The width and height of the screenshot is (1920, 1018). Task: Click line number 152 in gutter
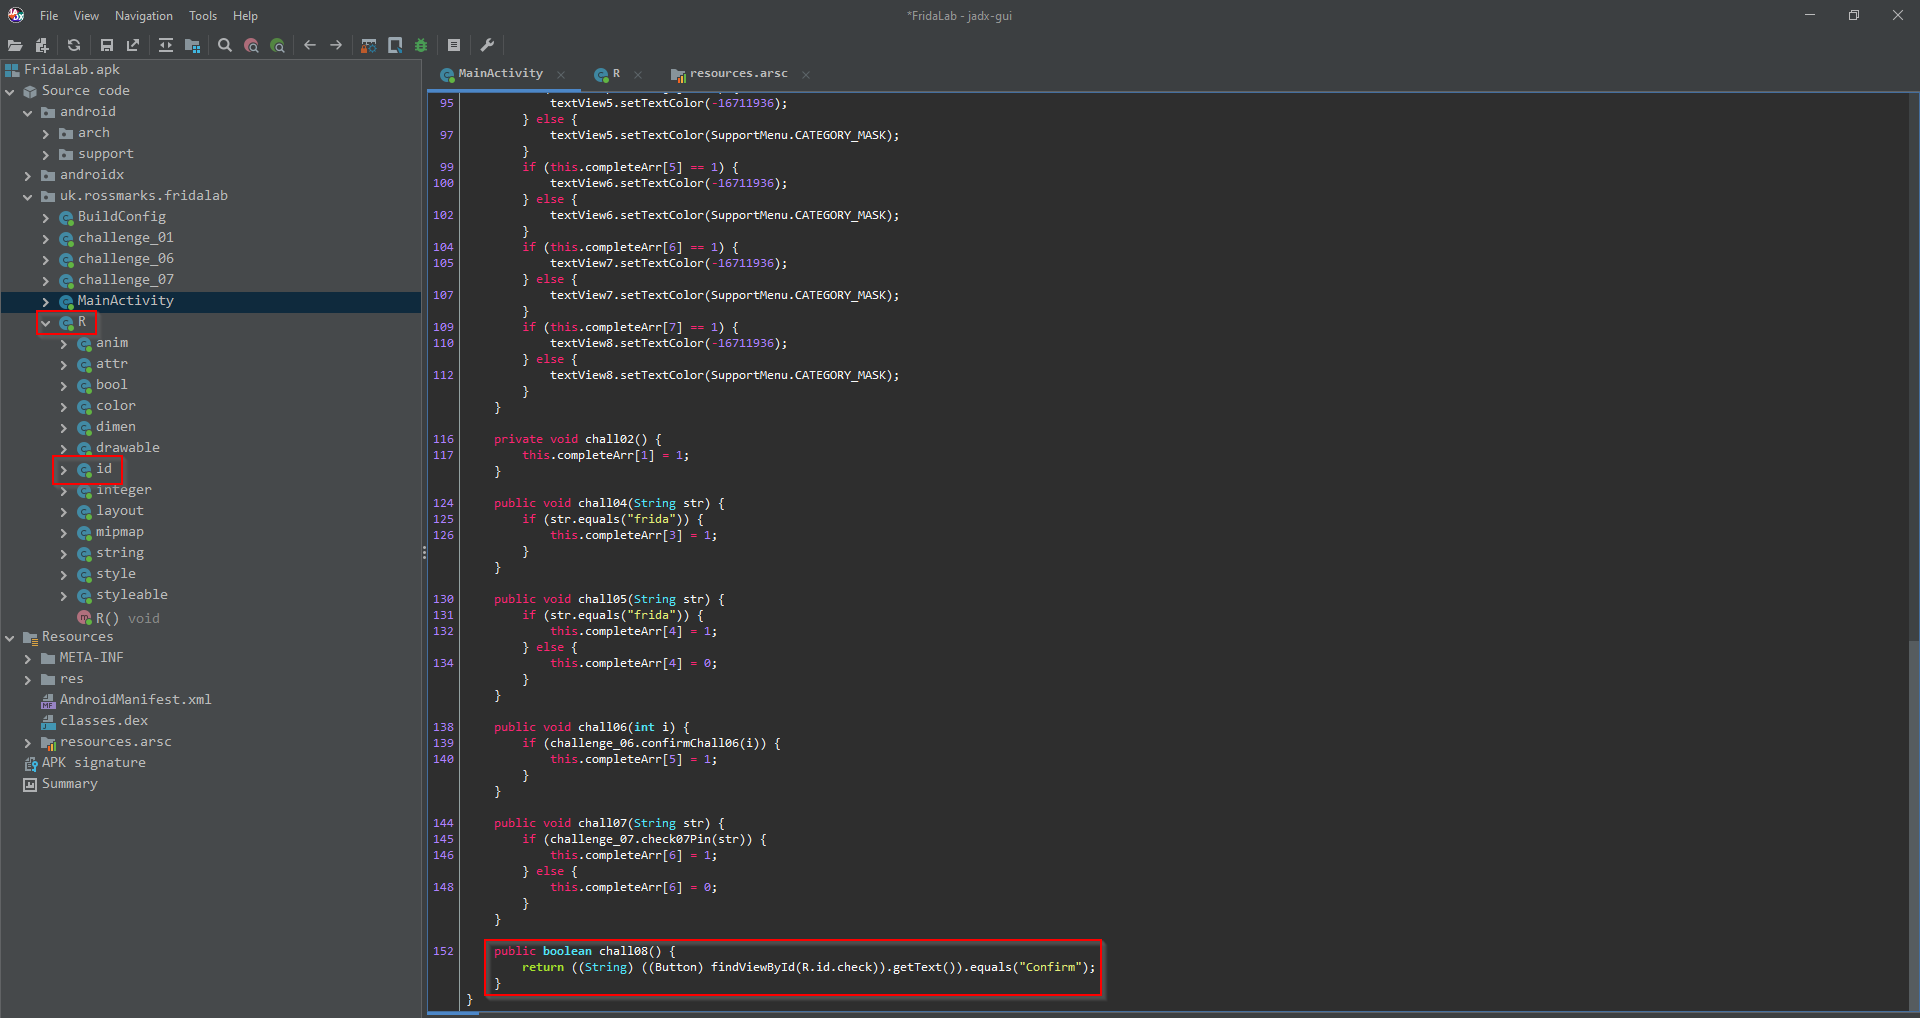click(443, 951)
